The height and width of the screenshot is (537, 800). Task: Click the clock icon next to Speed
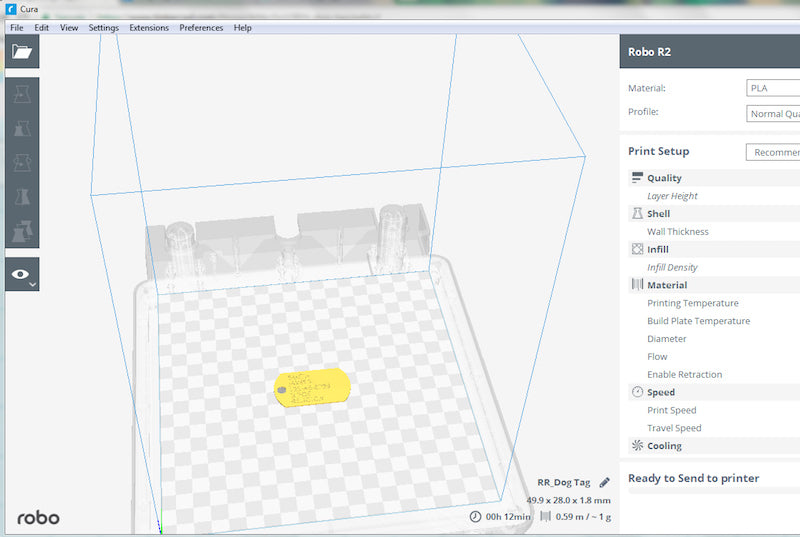[x=637, y=392]
